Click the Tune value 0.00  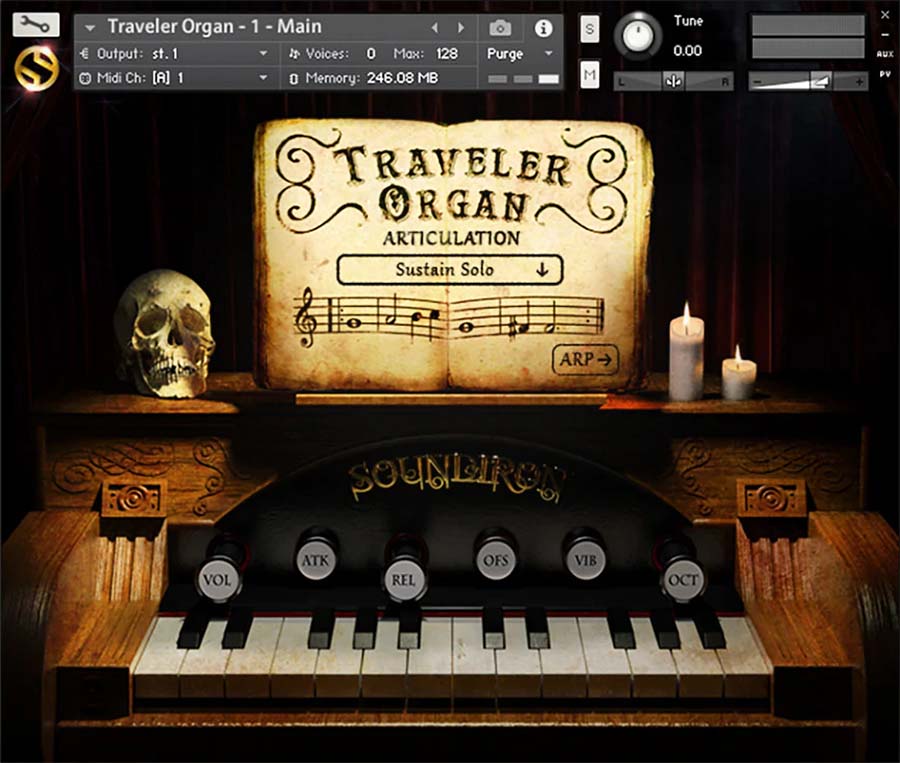687,51
